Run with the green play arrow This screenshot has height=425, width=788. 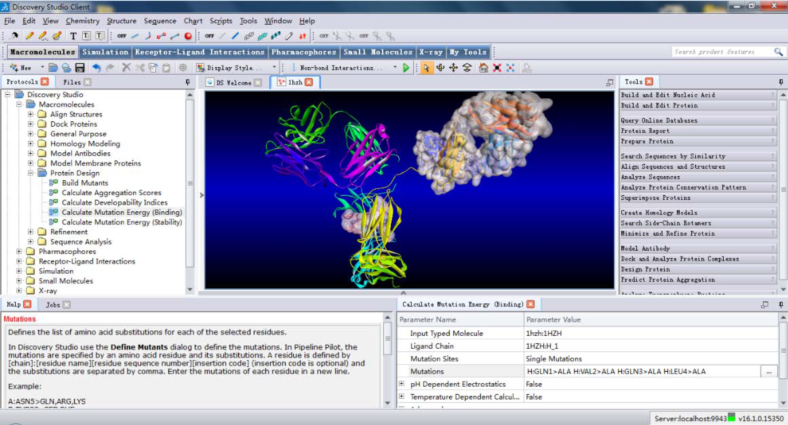[406, 67]
